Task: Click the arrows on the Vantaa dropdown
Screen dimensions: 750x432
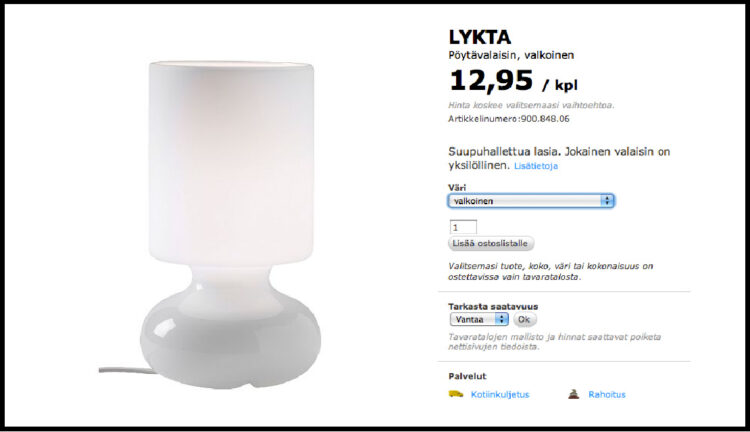Action: tap(501, 319)
